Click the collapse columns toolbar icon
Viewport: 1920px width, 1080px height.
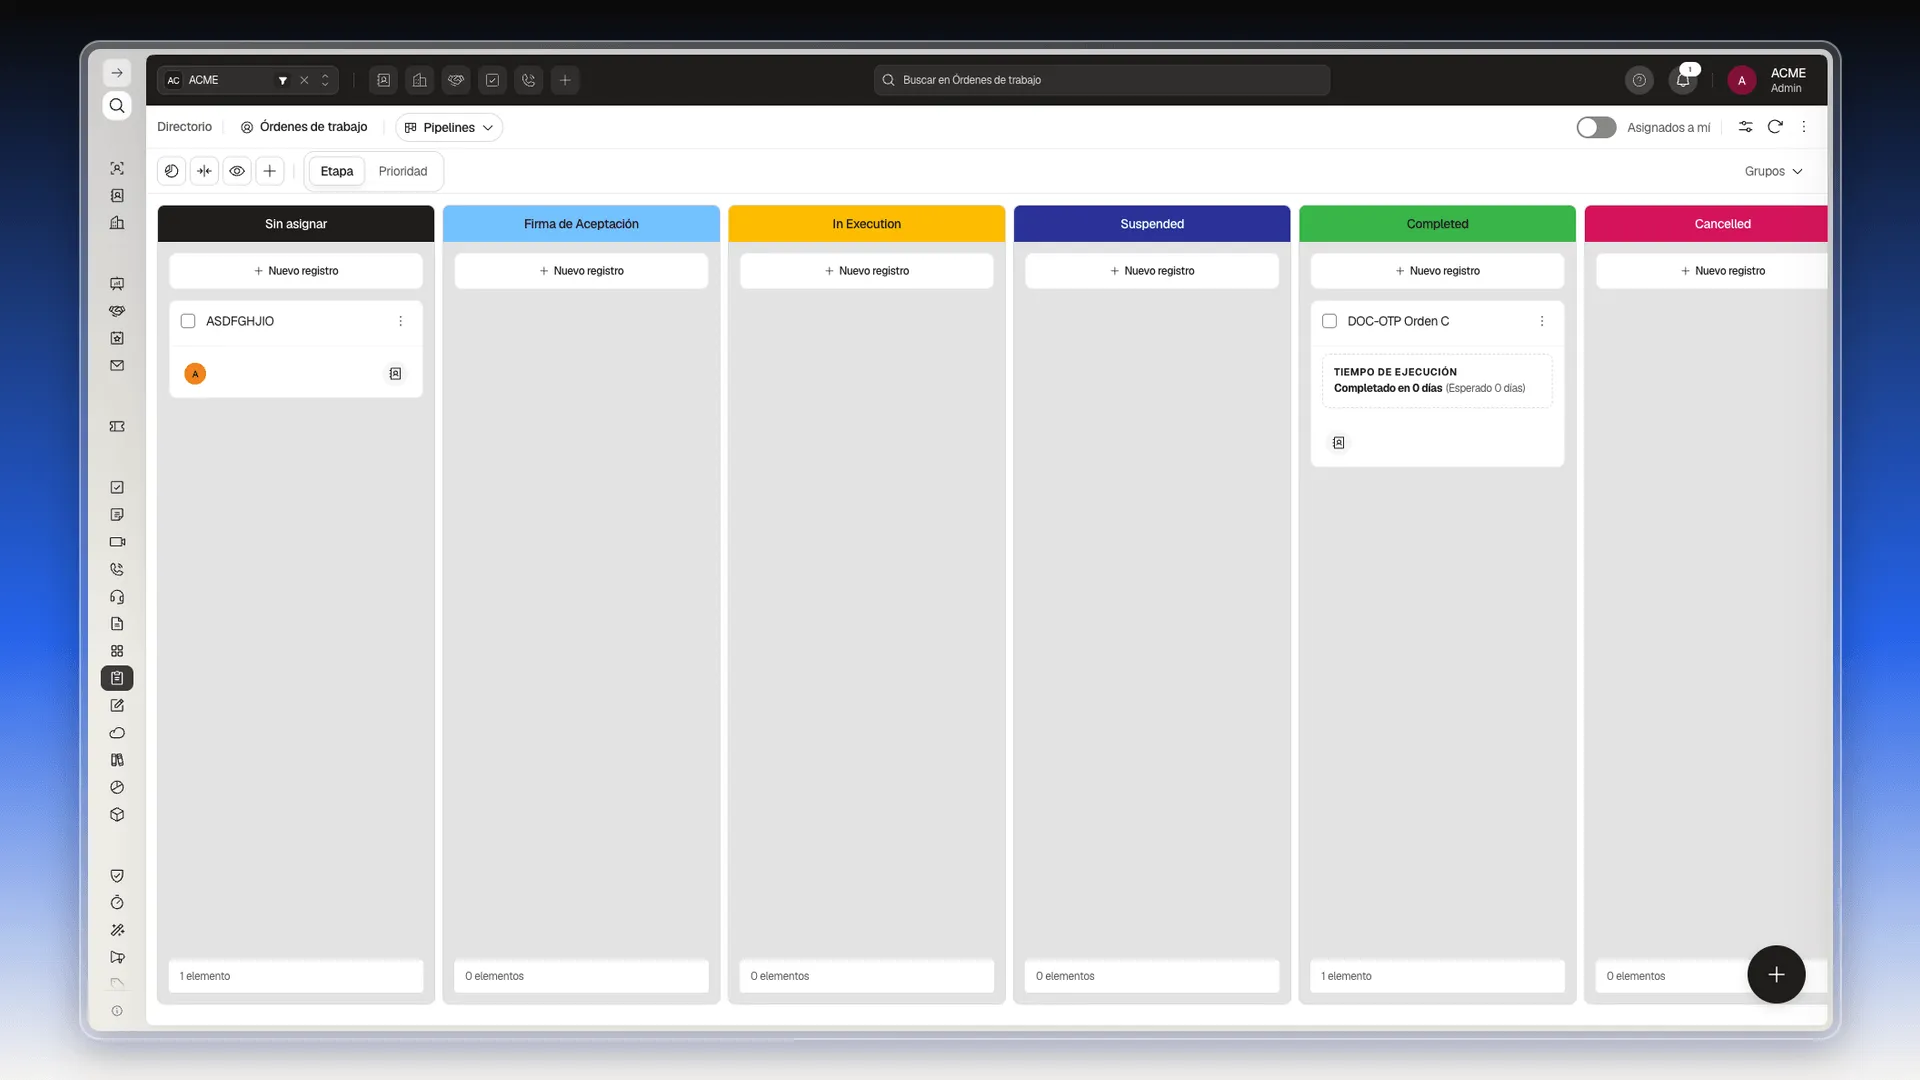click(205, 171)
